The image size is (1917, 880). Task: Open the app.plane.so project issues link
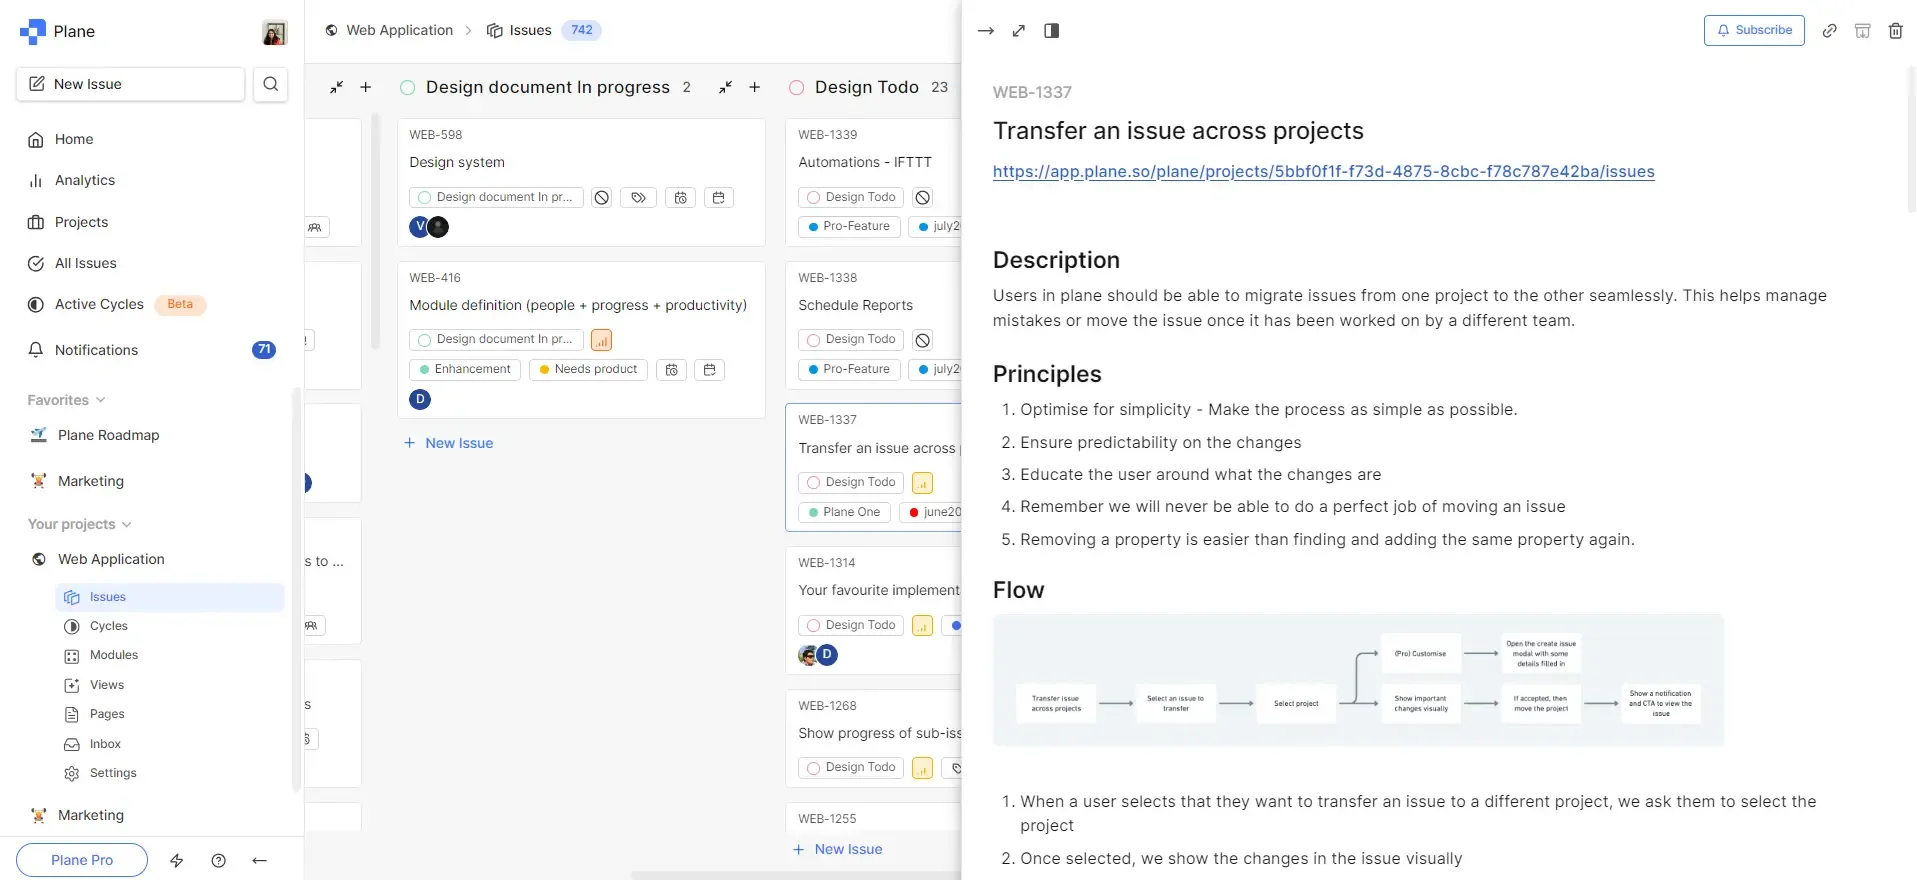[x=1323, y=172]
